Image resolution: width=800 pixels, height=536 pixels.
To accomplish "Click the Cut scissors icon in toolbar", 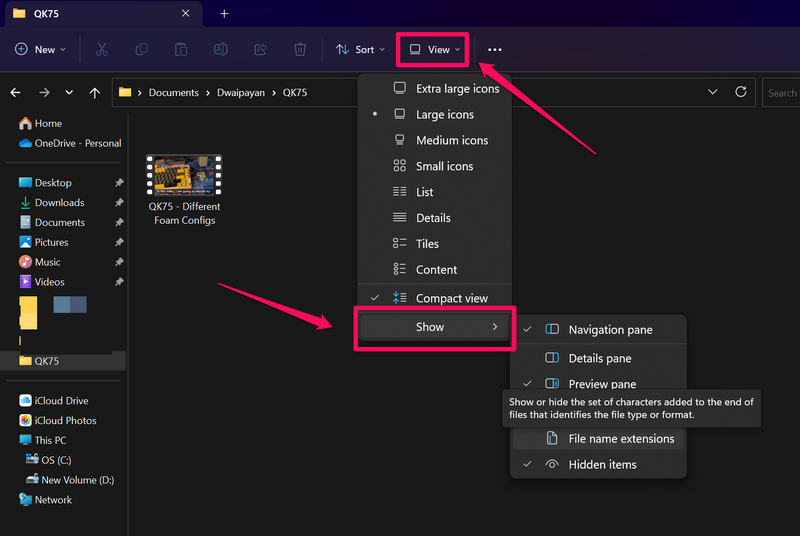I will (x=102, y=49).
